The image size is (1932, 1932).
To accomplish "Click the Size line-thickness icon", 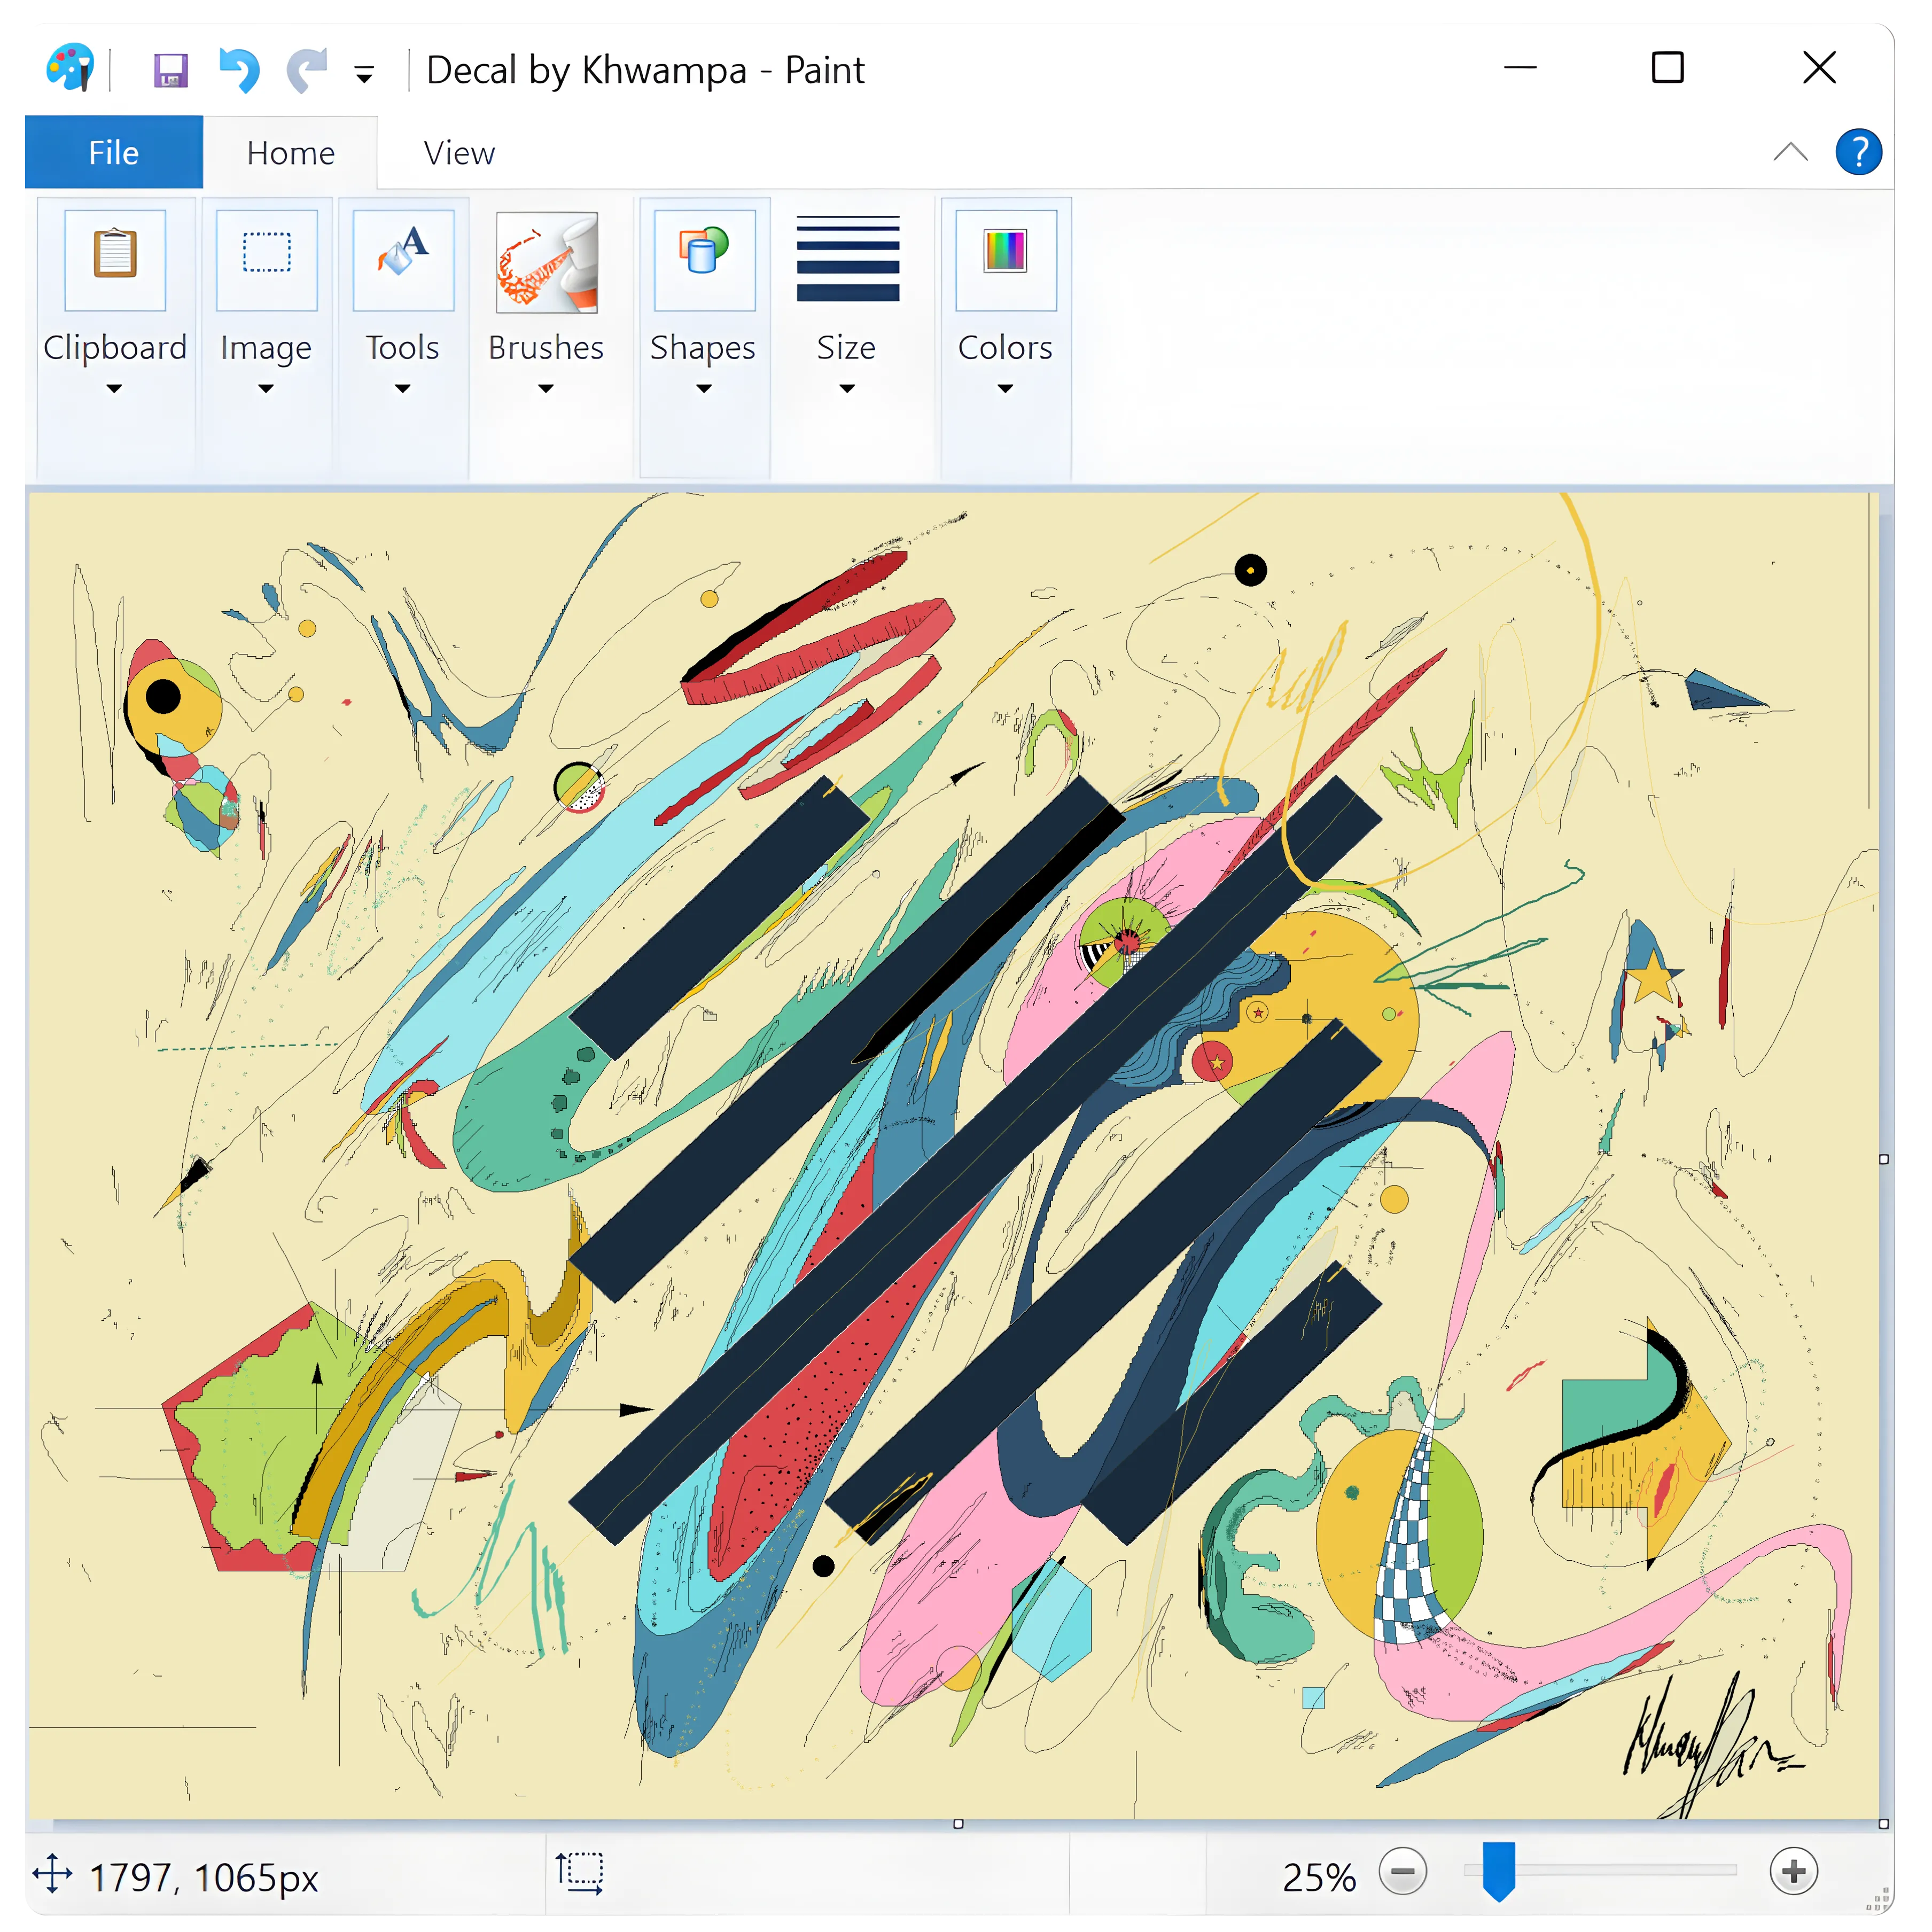I will [847, 259].
